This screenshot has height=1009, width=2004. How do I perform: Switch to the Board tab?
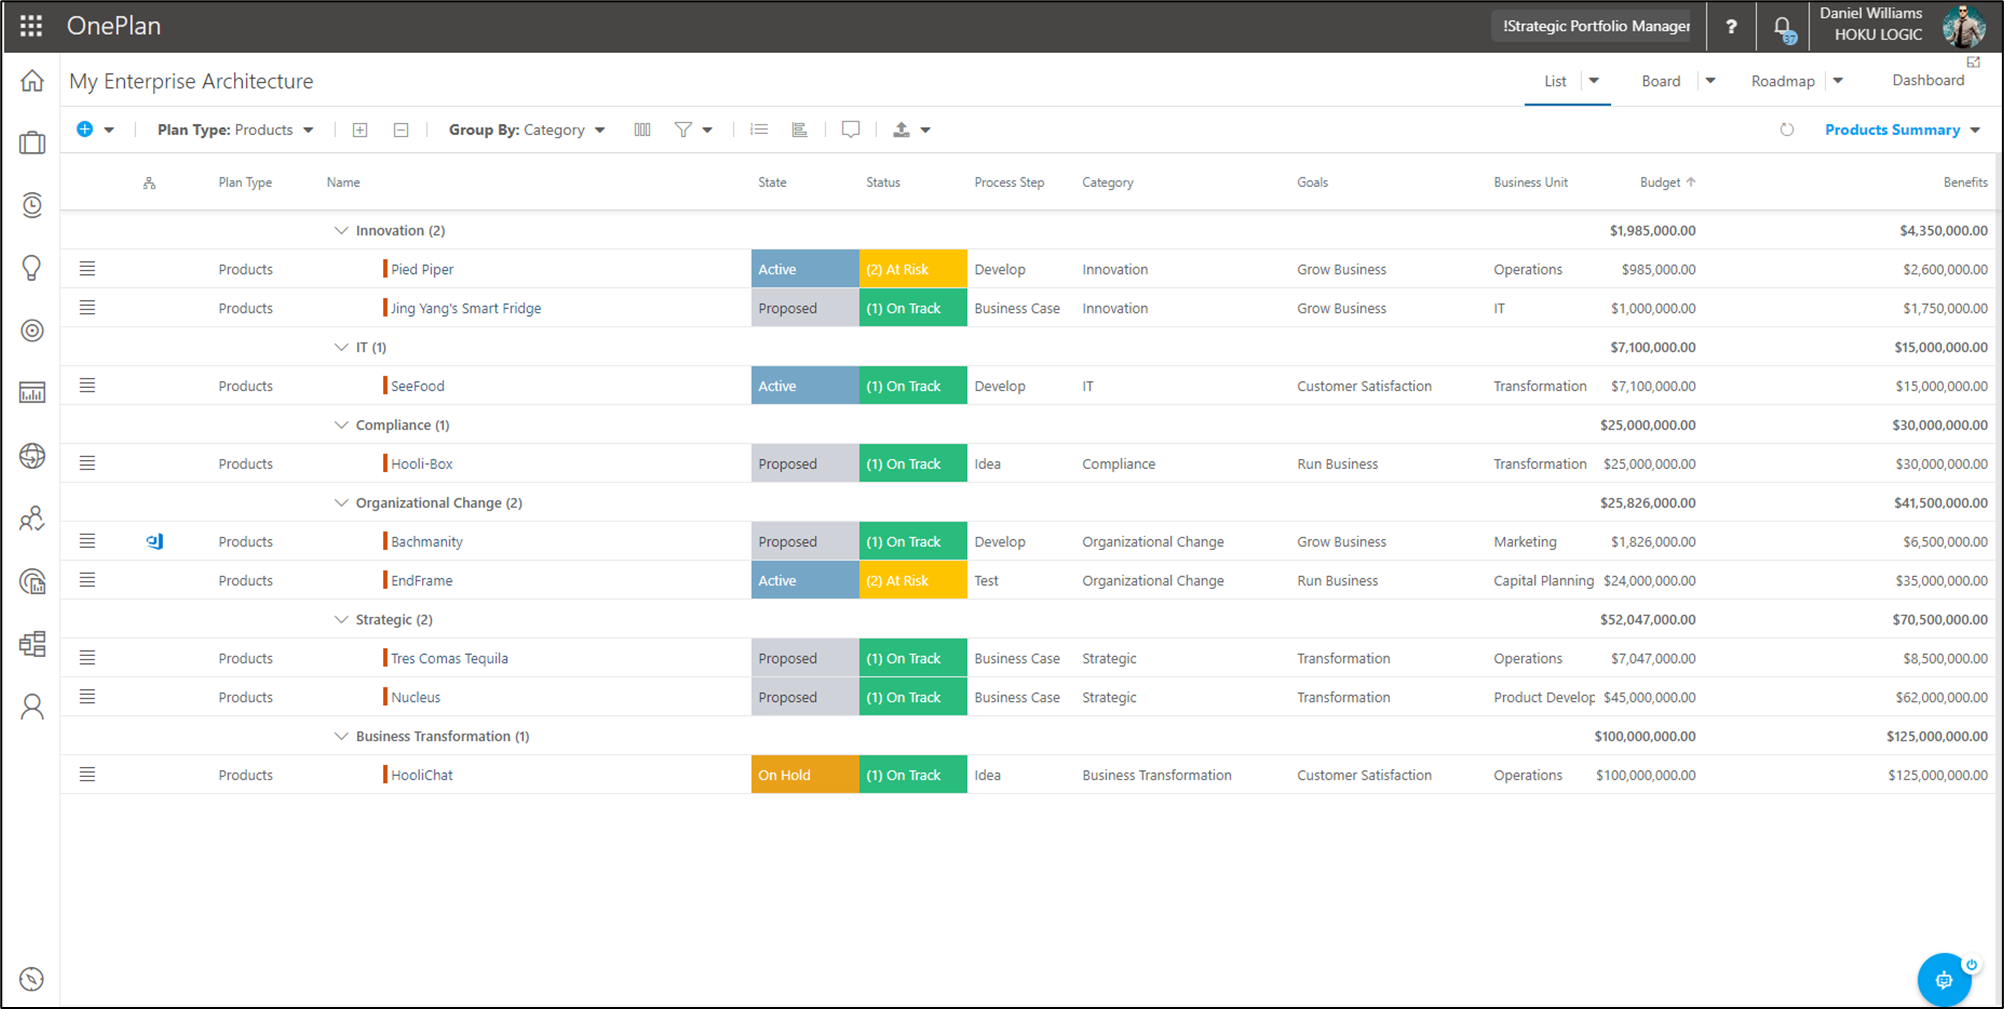pyautogui.click(x=1661, y=81)
